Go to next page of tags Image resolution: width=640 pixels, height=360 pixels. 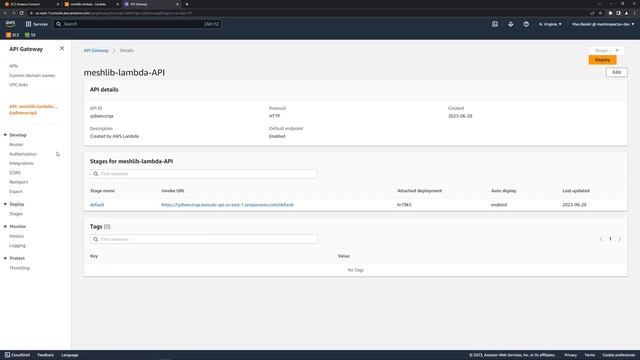tap(619, 239)
